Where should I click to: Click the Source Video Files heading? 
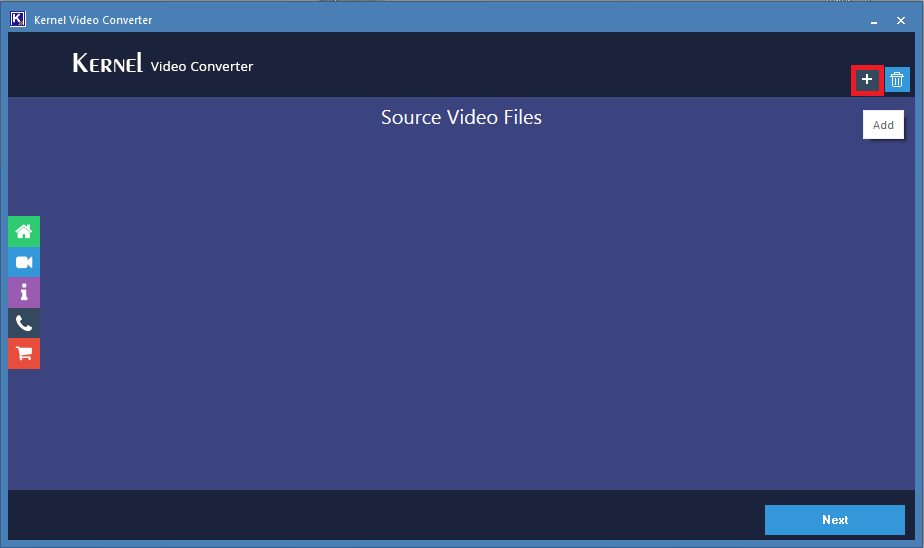(x=461, y=117)
